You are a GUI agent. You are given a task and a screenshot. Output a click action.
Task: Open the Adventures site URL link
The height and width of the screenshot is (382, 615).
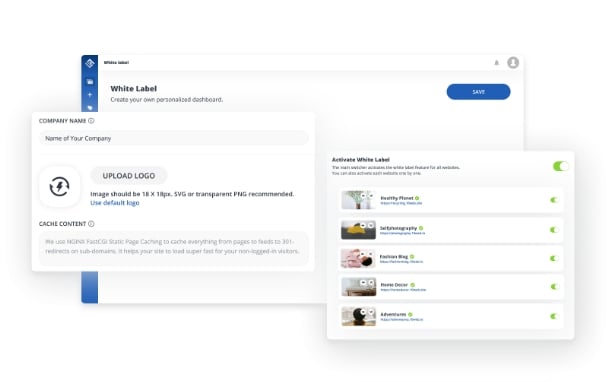point(402,320)
